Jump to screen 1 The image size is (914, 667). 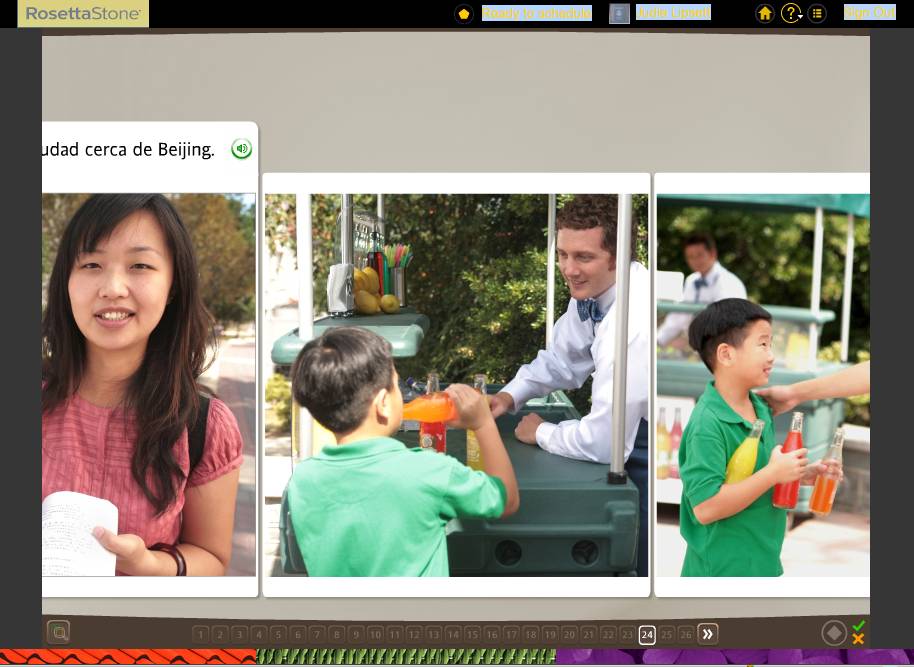tap(201, 634)
